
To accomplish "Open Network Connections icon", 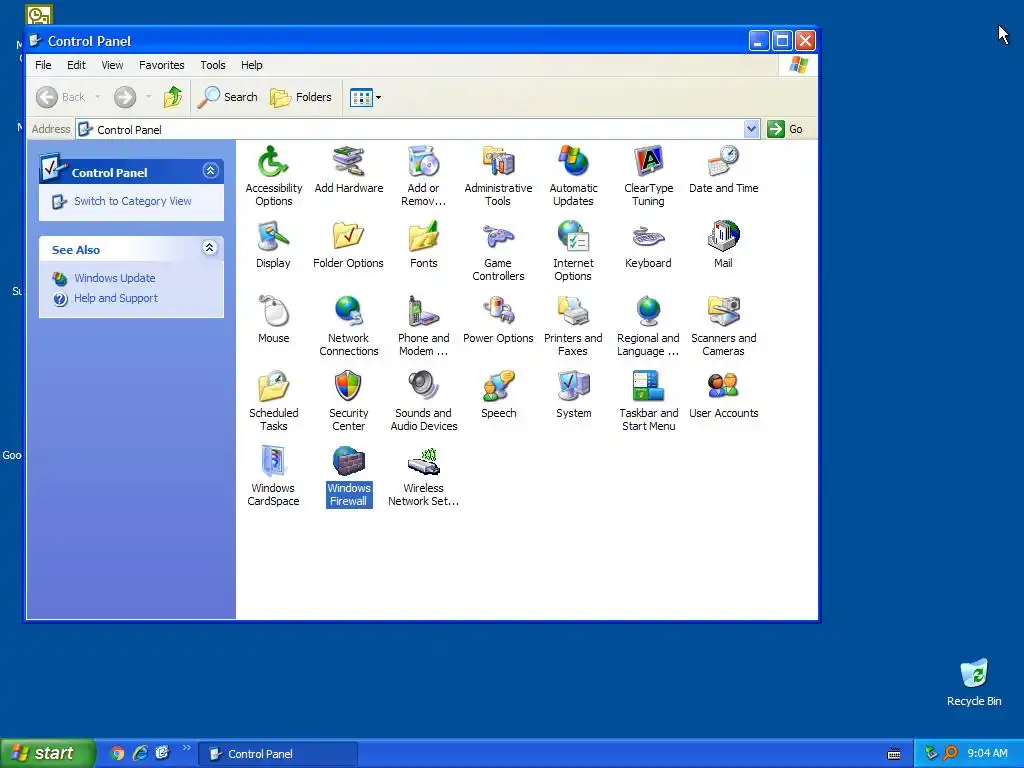I will (x=348, y=312).
